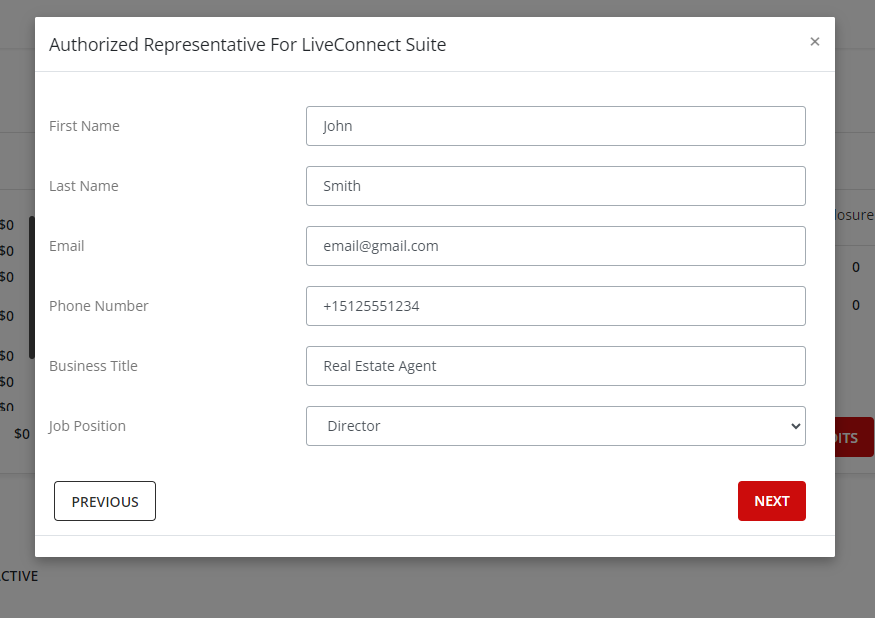
Task: Click the First Name field containing John
Action: (x=555, y=126)
